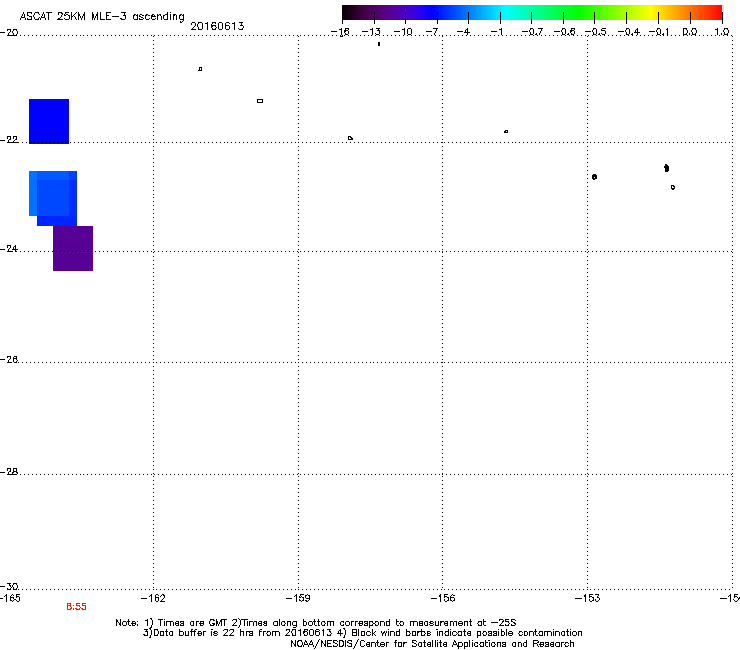Click the -7 color scale label
This screenshot has width=740, height=650.
pyautogui.click(x=432, y=32)
